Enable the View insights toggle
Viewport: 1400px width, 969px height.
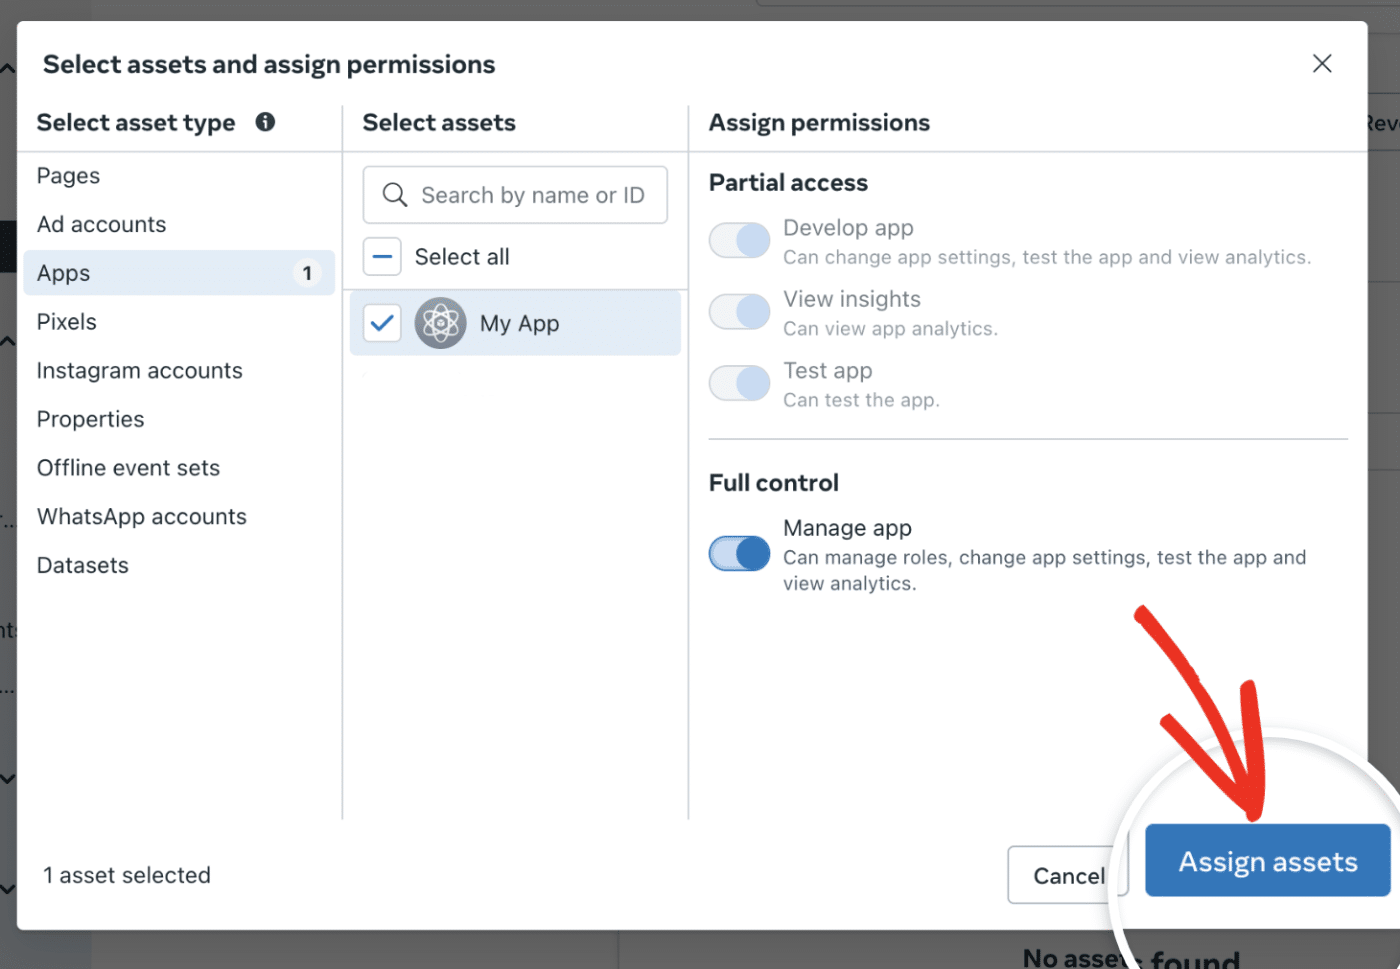click(x=739, y=311)
